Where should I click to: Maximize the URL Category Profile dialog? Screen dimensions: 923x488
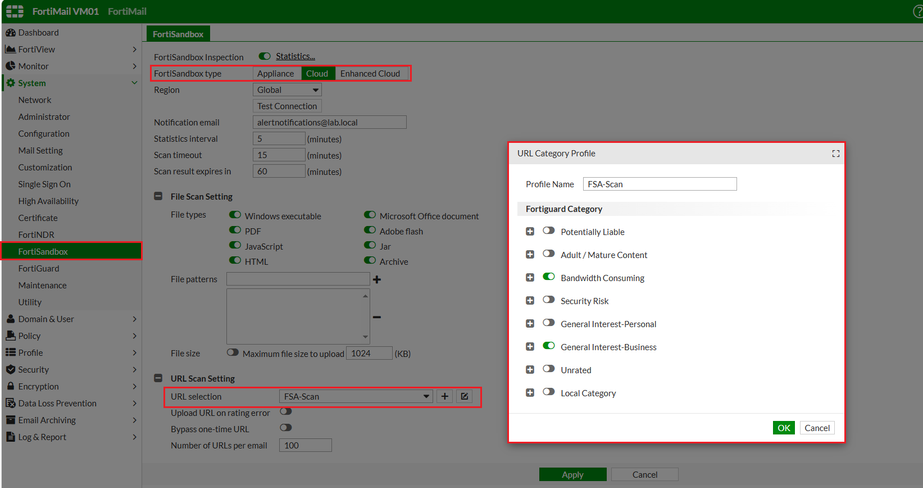tap(836, 154)
